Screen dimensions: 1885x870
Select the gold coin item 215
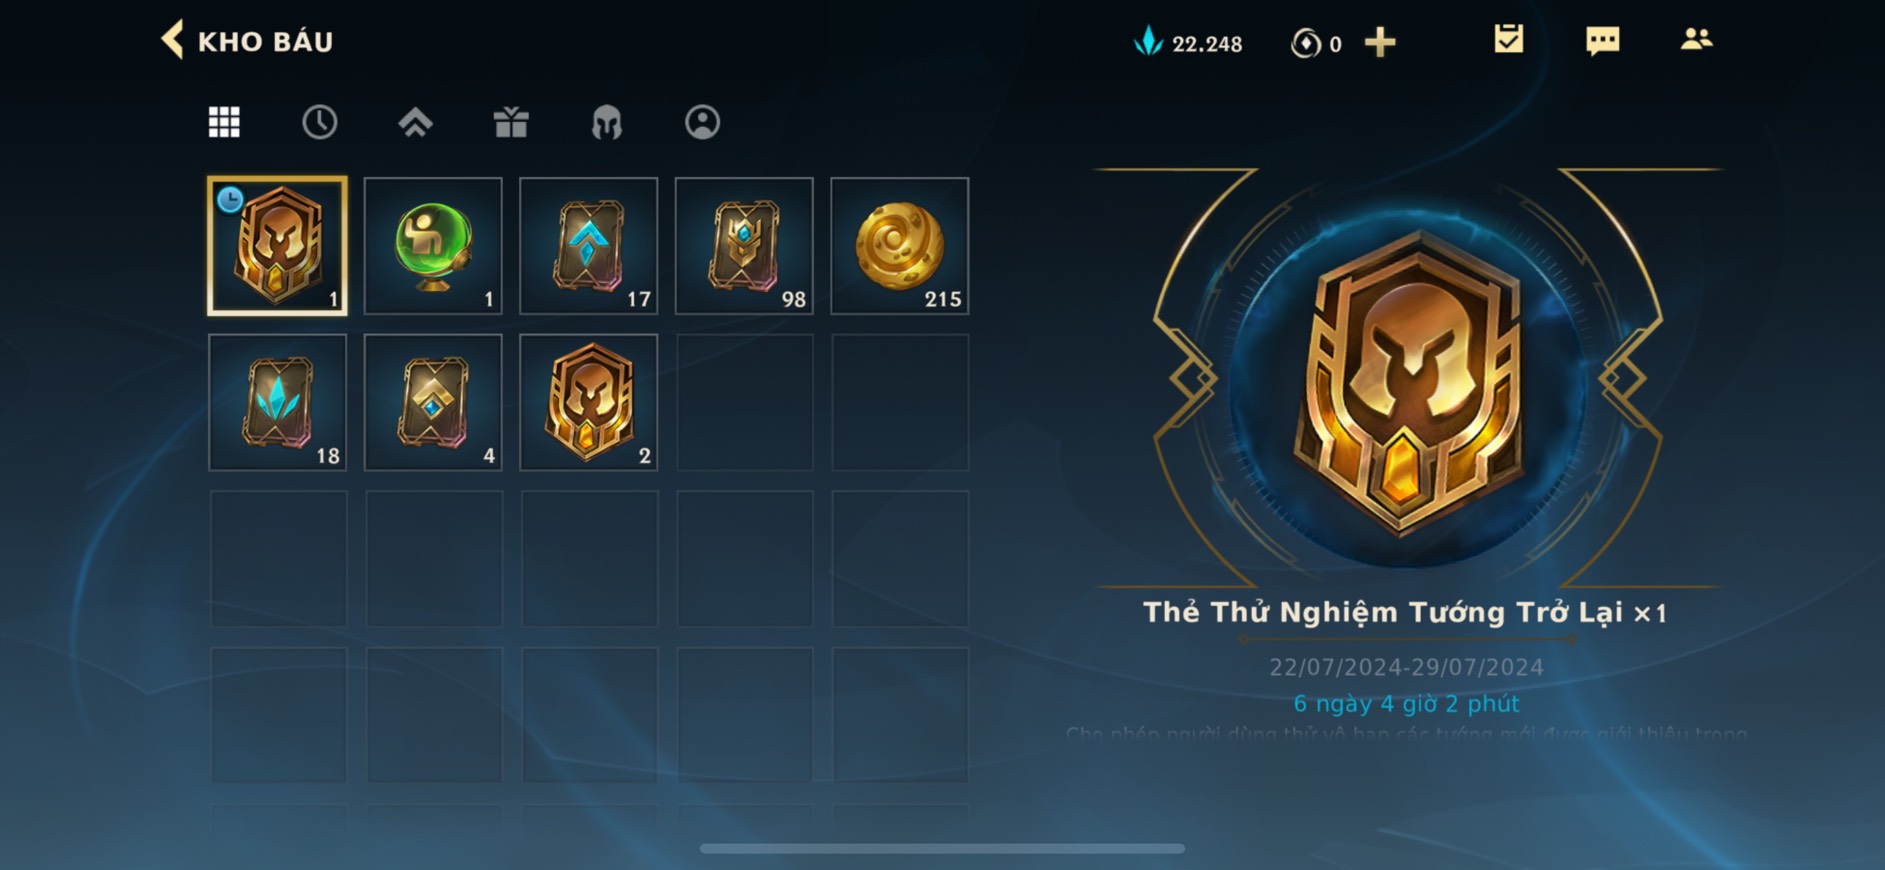click(x=900, y=246)
